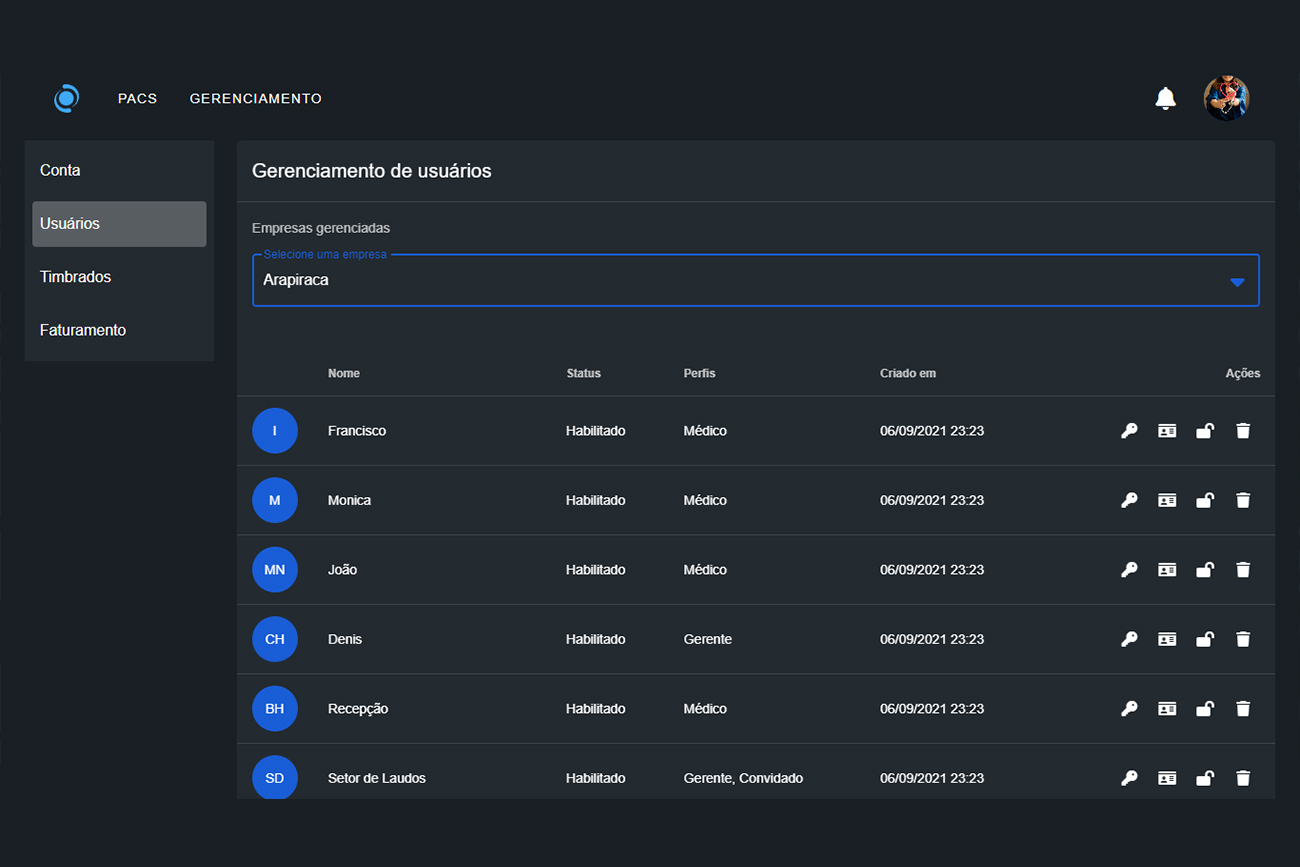Open the ID card icon for Recepção
Screen dimensions: 1300x867
pos(1167,709)
